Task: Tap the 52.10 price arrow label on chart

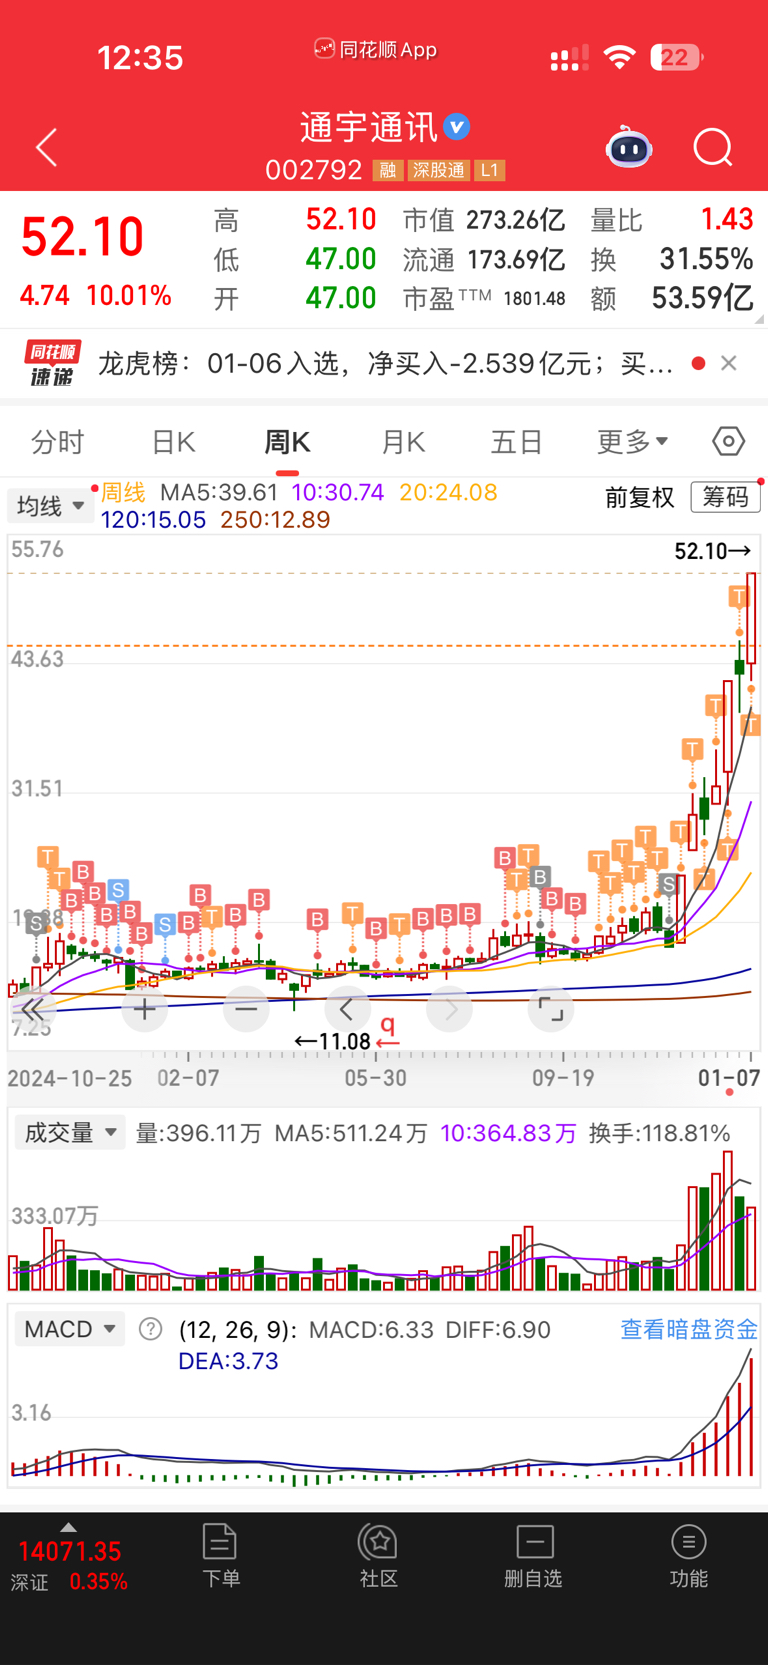Action: click(x=713, y=551)
